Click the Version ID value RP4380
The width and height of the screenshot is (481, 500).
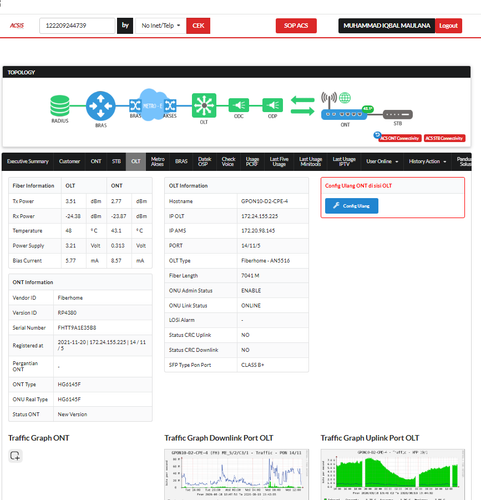click(67, 313)
